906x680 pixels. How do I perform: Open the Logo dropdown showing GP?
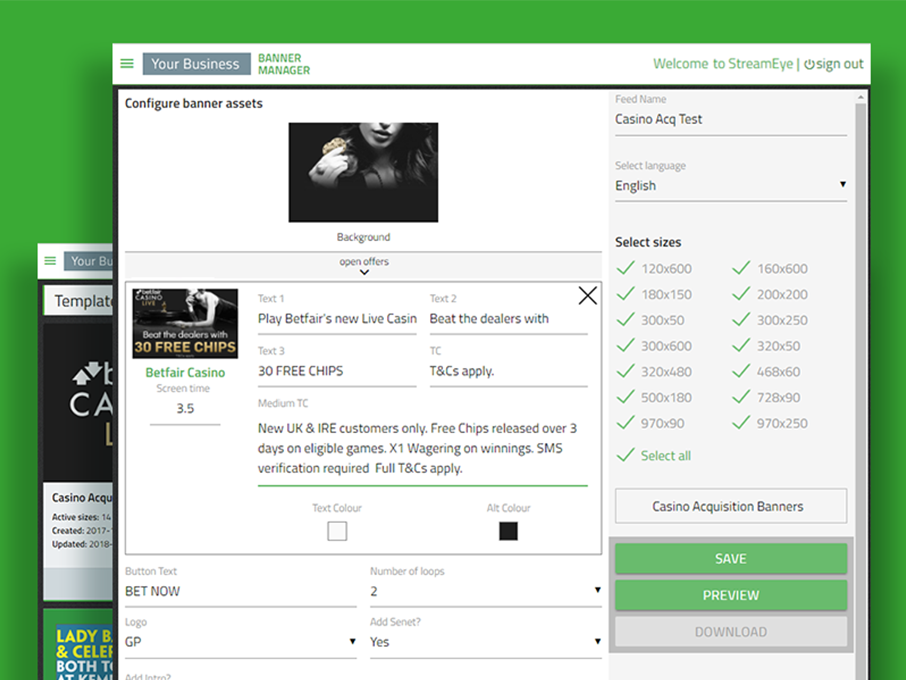coord(240,642)
